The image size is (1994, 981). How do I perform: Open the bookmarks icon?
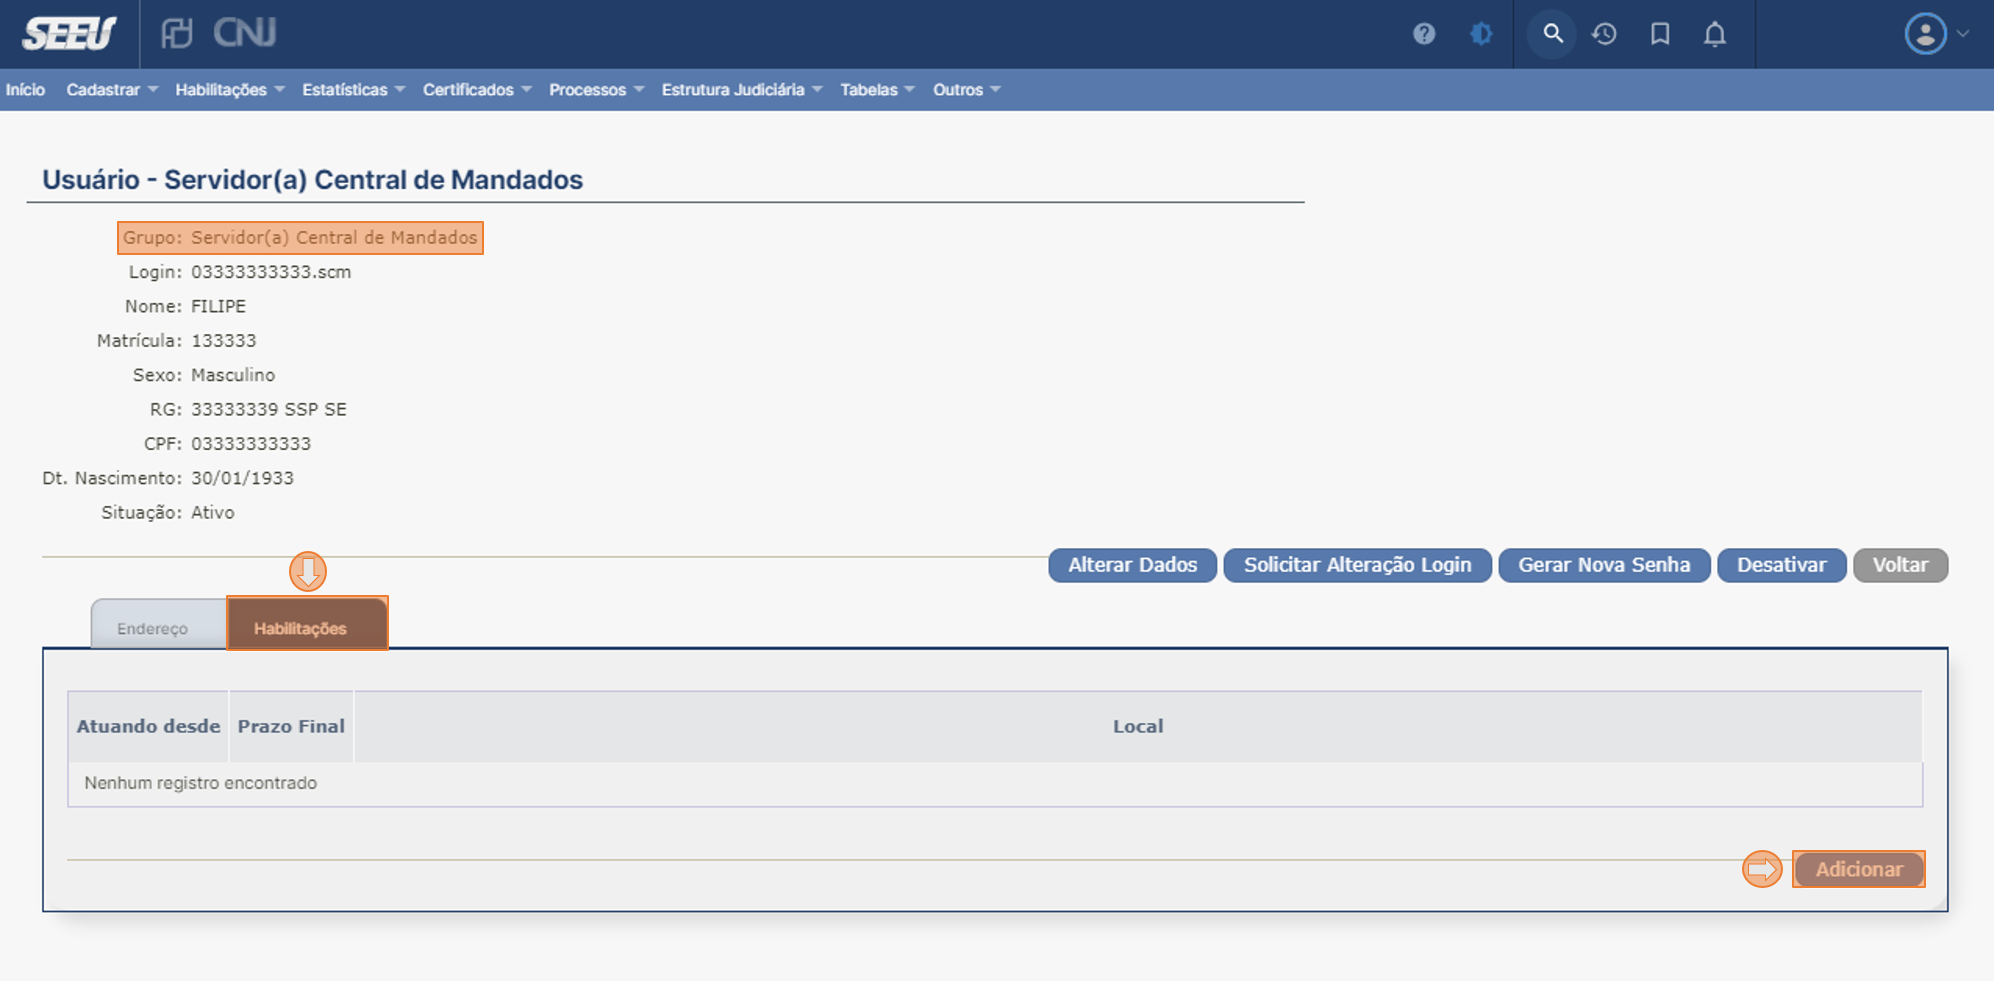1660,34
